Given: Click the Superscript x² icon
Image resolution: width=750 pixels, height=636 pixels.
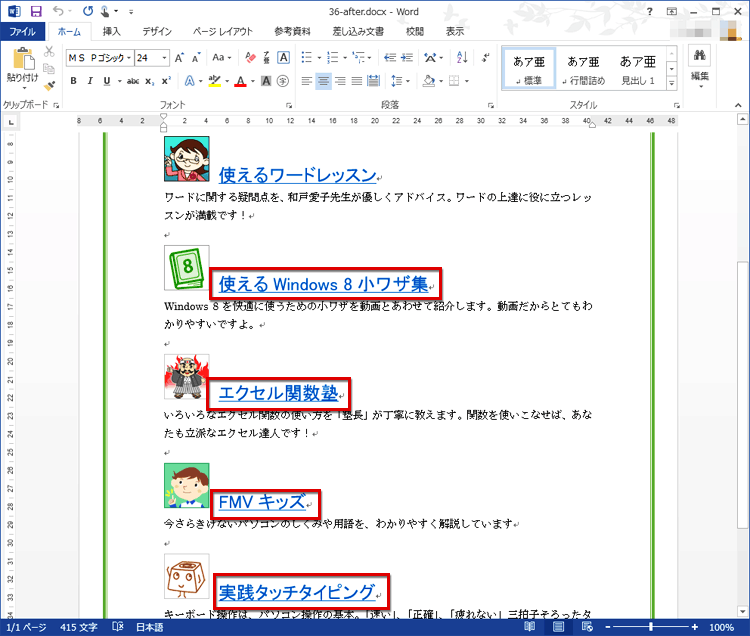Looking at the screenshot, I should (166, 81).
